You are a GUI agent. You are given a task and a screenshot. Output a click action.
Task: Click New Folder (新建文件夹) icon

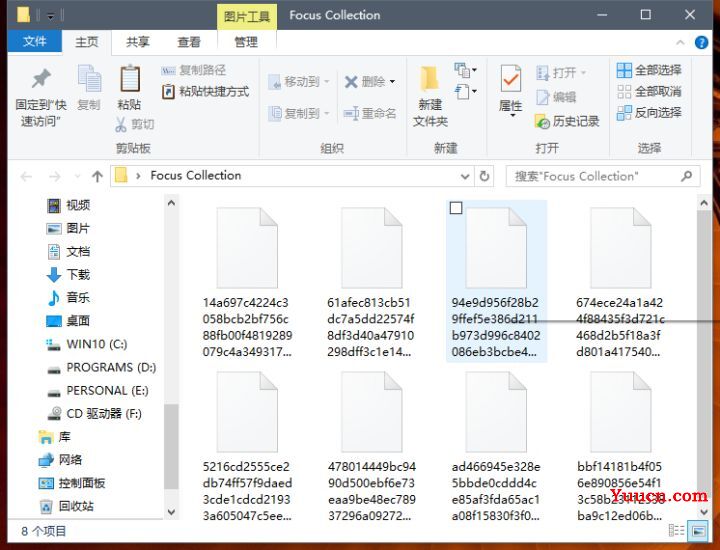(430, 79)
